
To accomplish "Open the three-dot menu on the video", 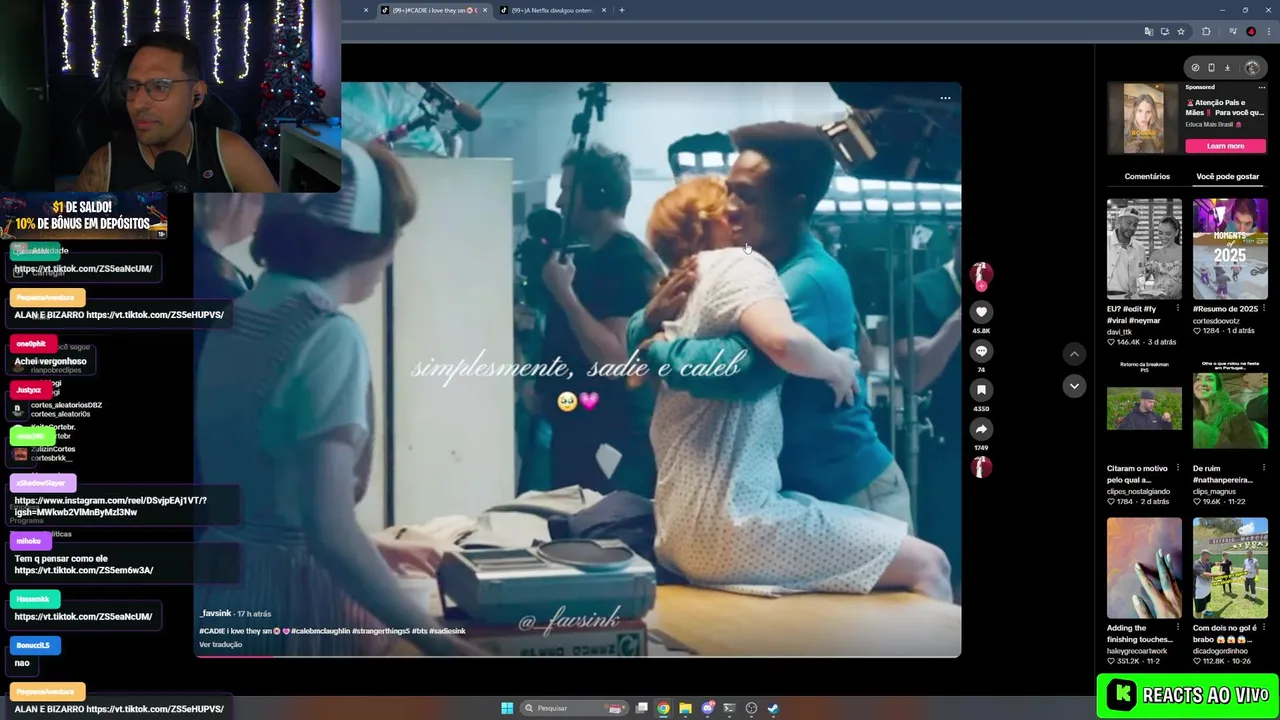I will (945, 98).
